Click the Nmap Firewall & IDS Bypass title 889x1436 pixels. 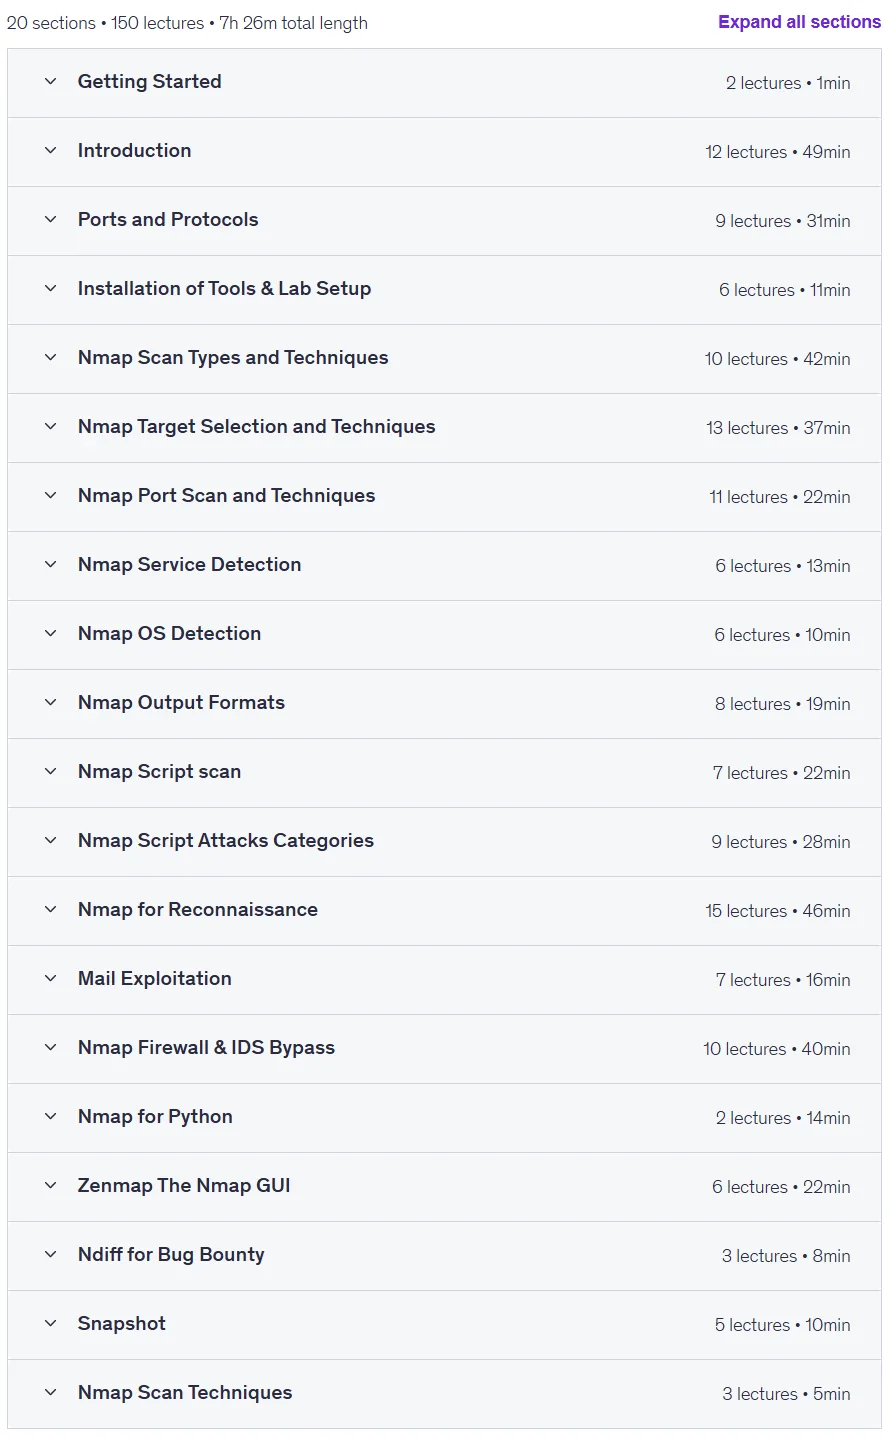(x=206, y=1048)
